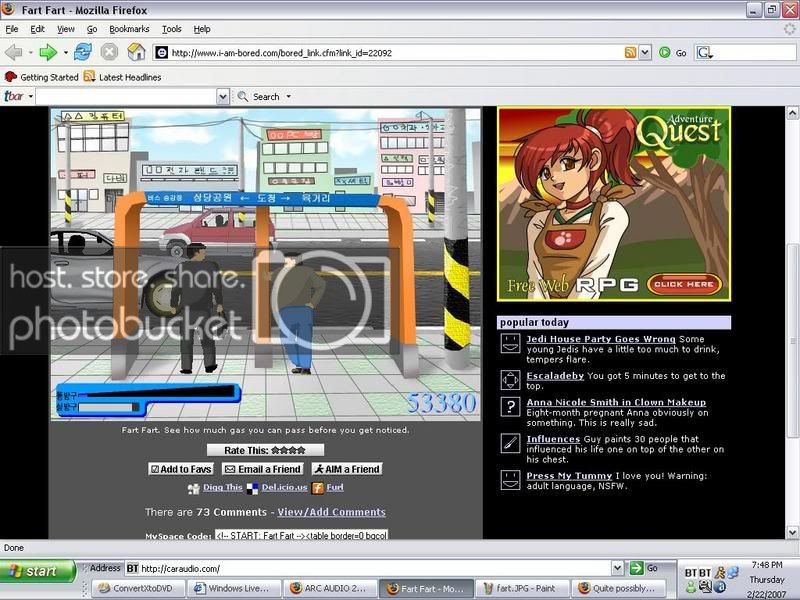The height and width of the screenshot is (600, 800).
Task: Click the Windows start button
Action: point(38,571)
